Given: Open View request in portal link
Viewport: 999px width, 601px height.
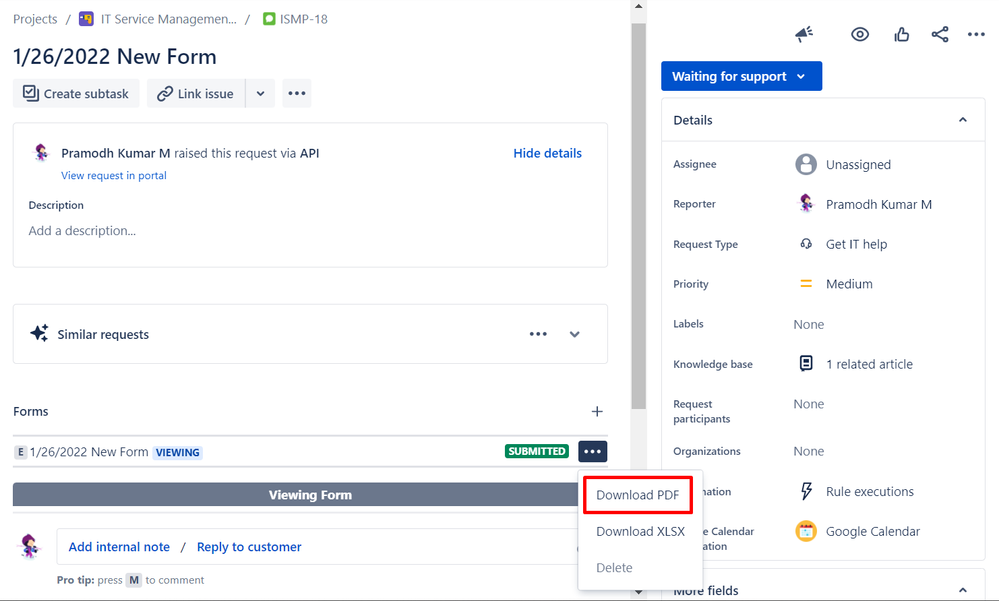Looking at the screenshot, I should click(x=113, y=175).
